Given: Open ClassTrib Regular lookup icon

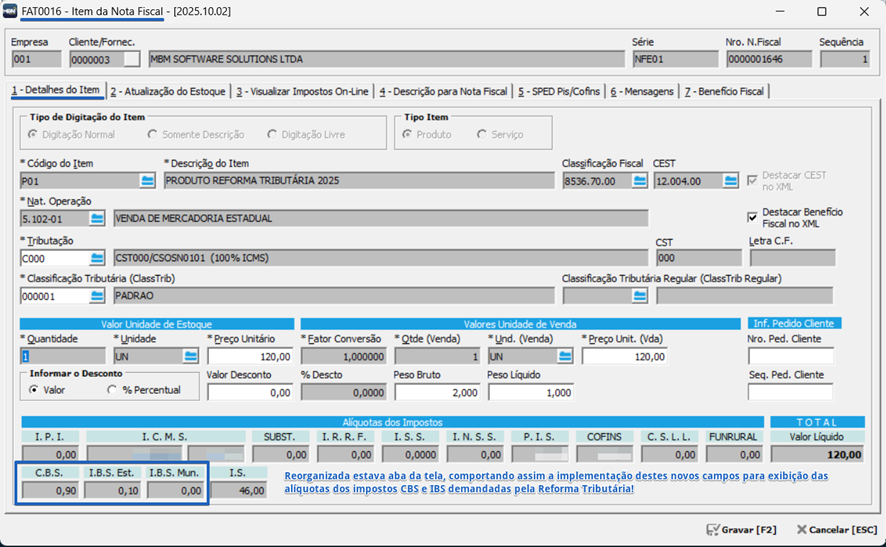Looking at the screenshot, I should [640, 296].
